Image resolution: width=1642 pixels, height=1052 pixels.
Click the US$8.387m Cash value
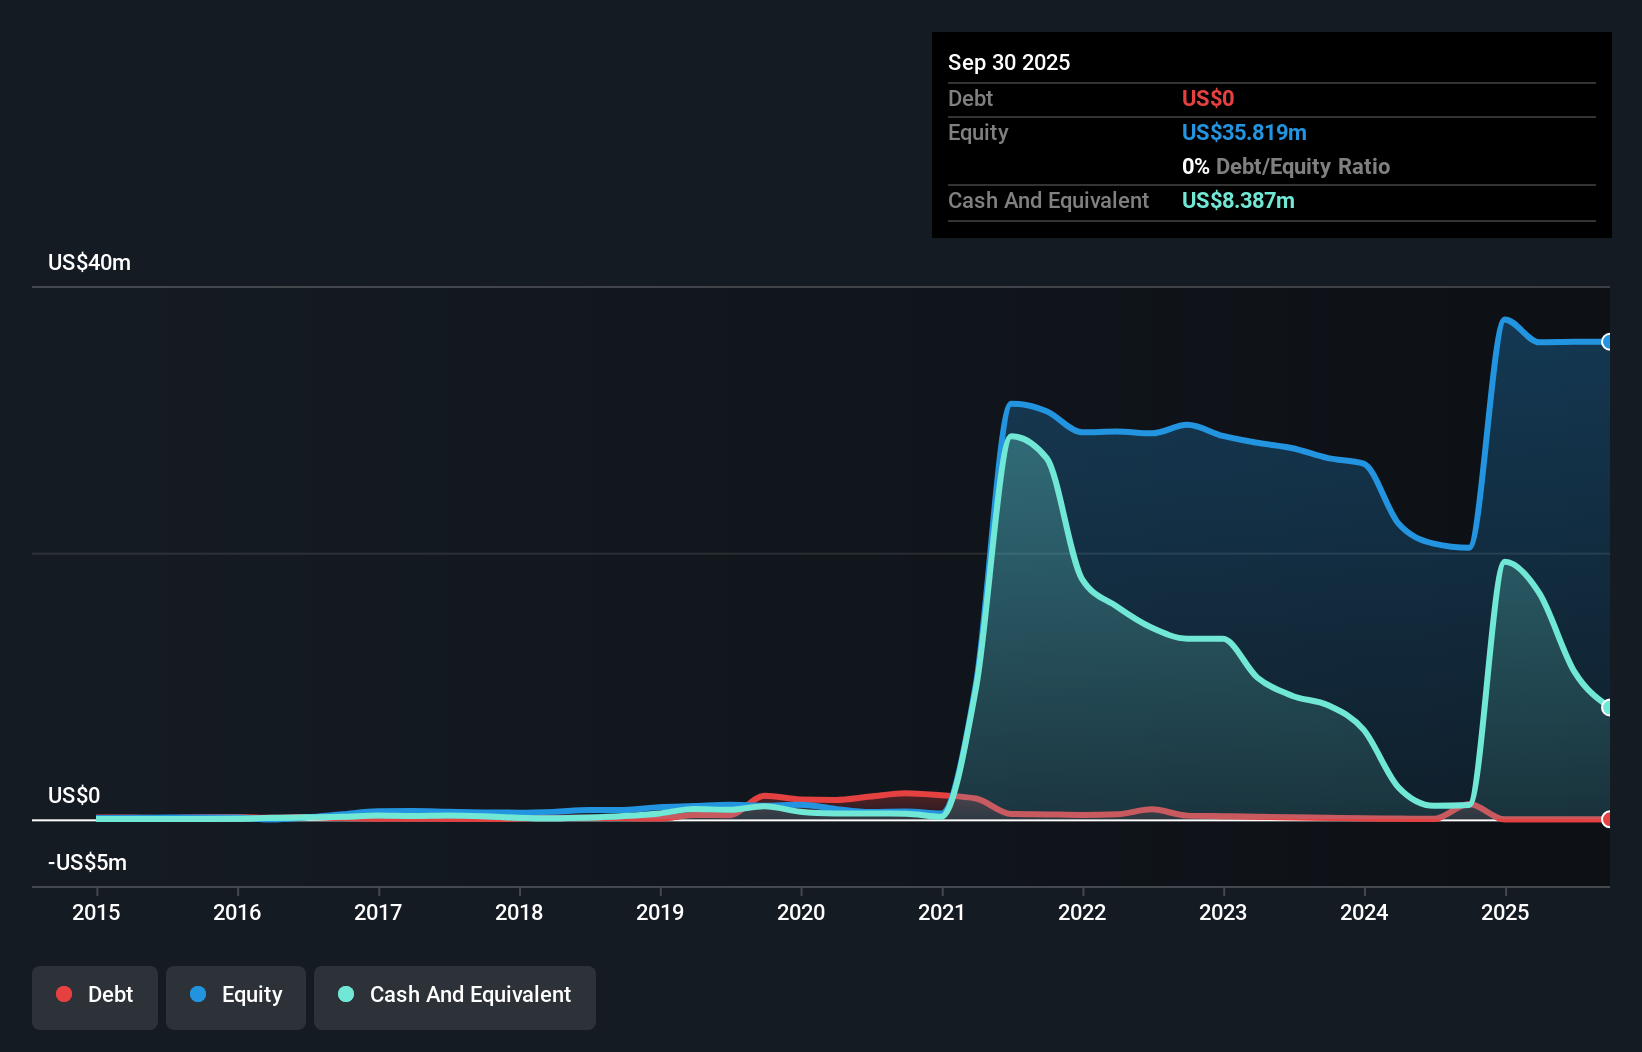pyautogui.click(x=1238, y=200)
